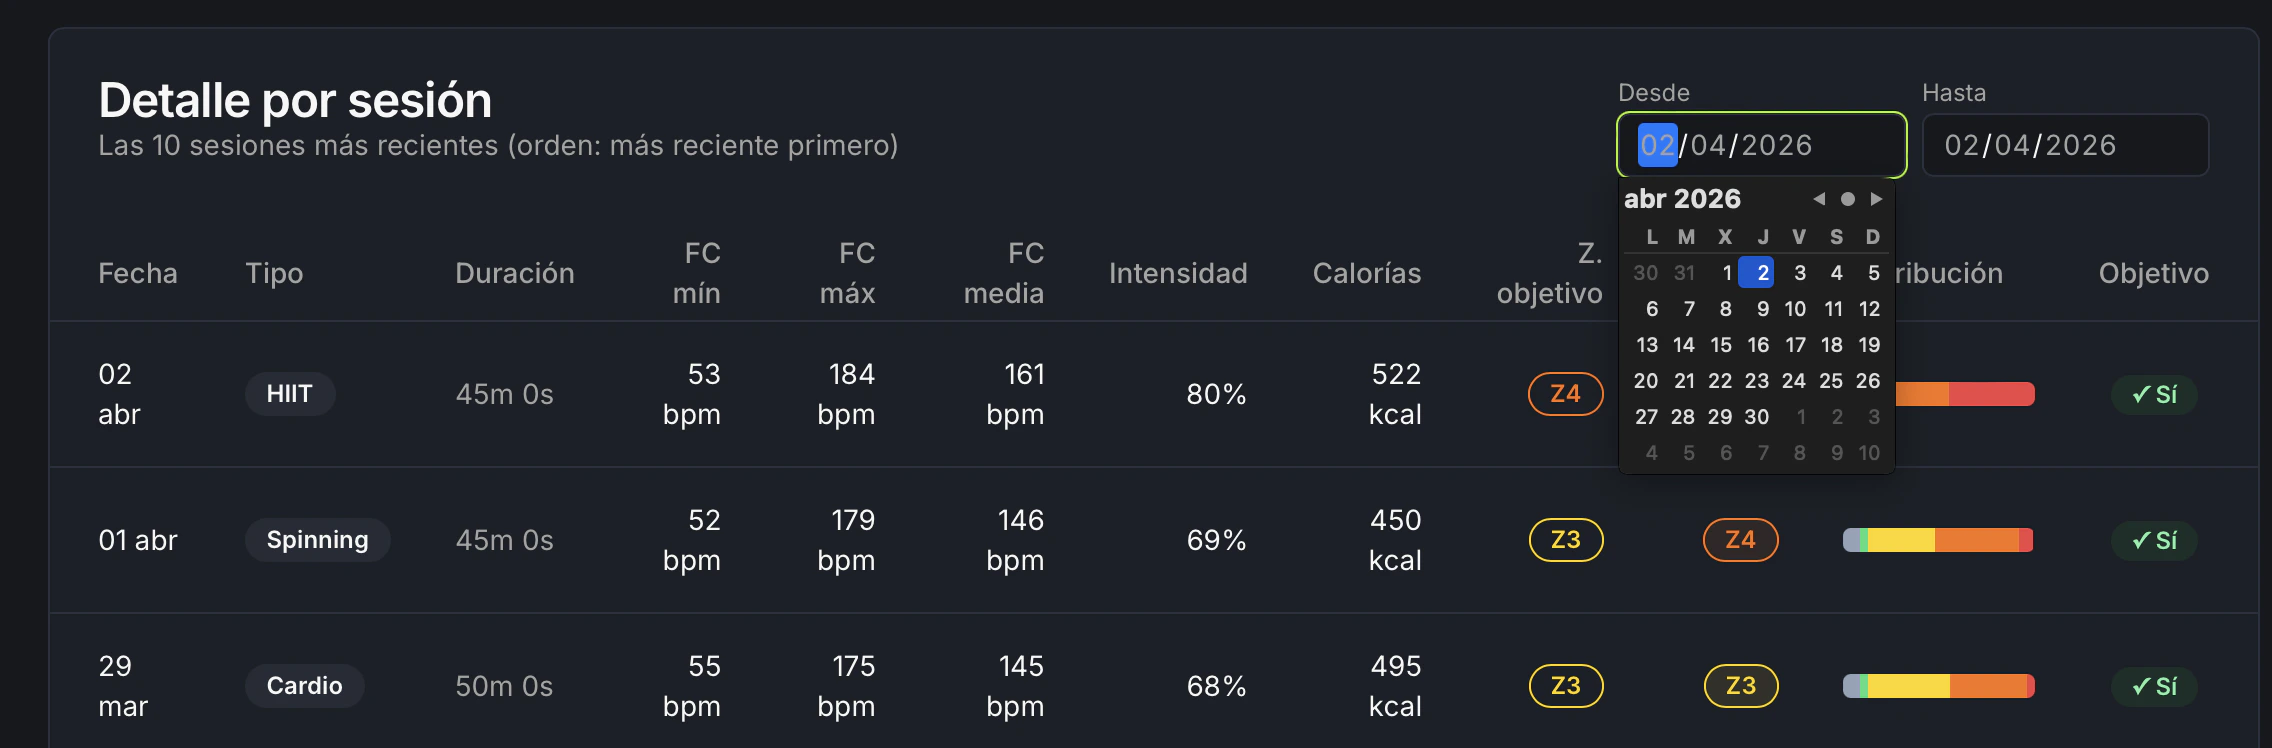Select day 15 in the April calendar

point(1721,345)
